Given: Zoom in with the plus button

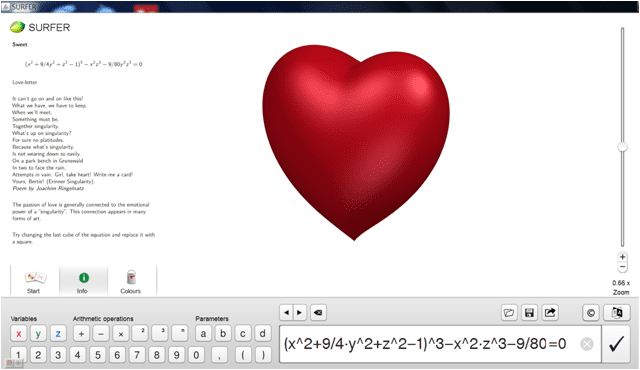Looking at the screenshot, I should [x=622, y=257].
